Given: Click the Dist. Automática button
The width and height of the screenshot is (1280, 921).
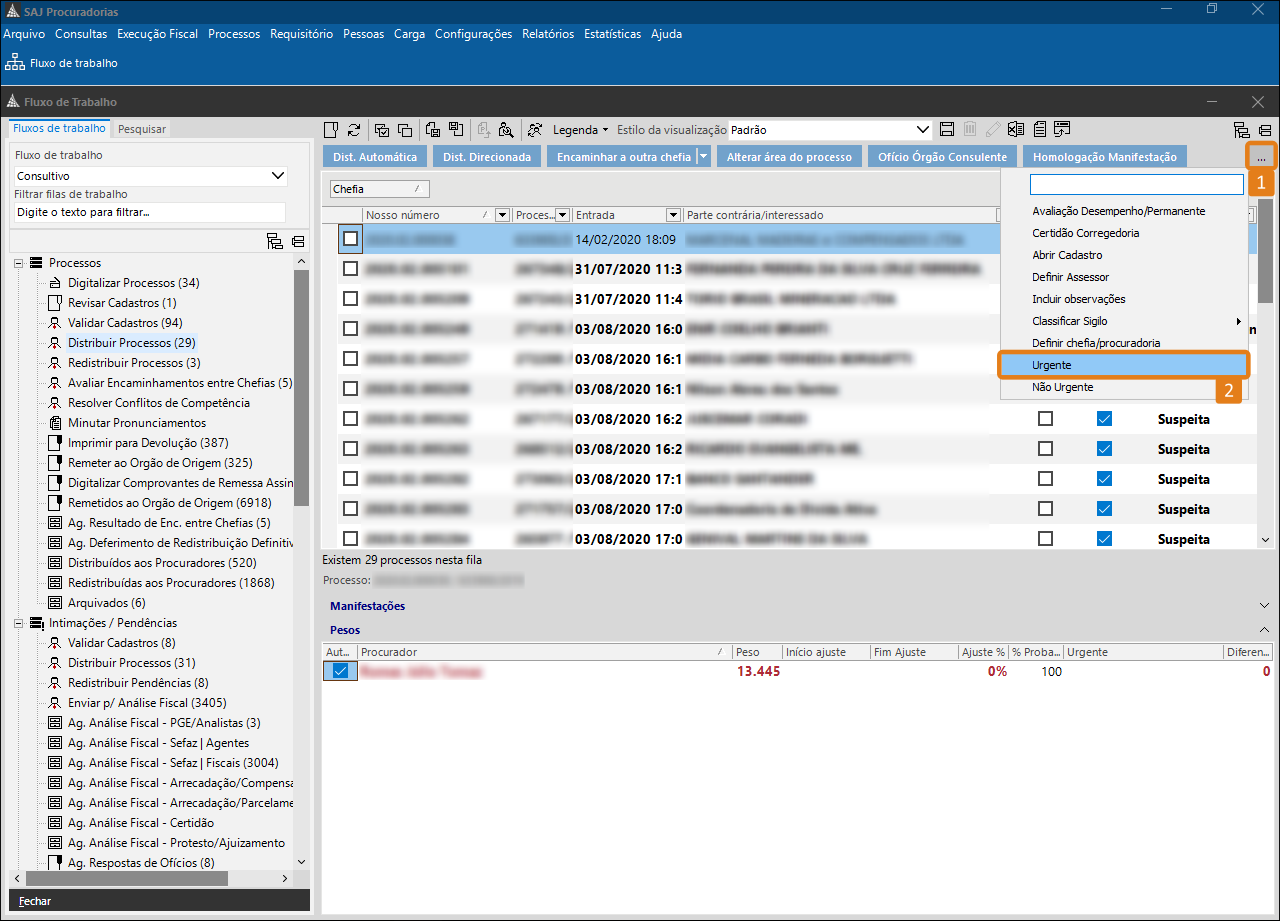Looking at the screenshot, I should click(x=375, y=157).
